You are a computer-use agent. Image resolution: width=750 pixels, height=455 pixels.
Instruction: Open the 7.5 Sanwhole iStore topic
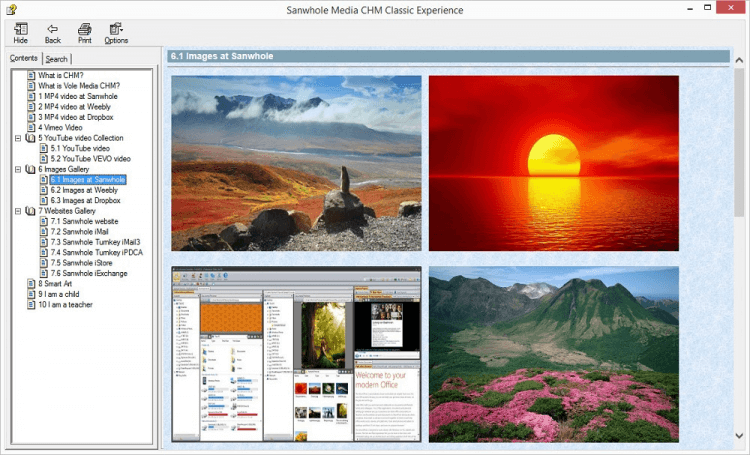81,263
